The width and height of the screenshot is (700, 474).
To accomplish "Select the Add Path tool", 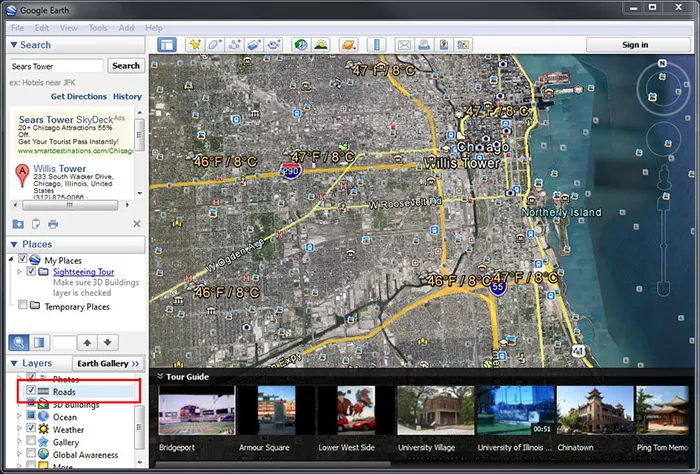I will pos(234,45).
